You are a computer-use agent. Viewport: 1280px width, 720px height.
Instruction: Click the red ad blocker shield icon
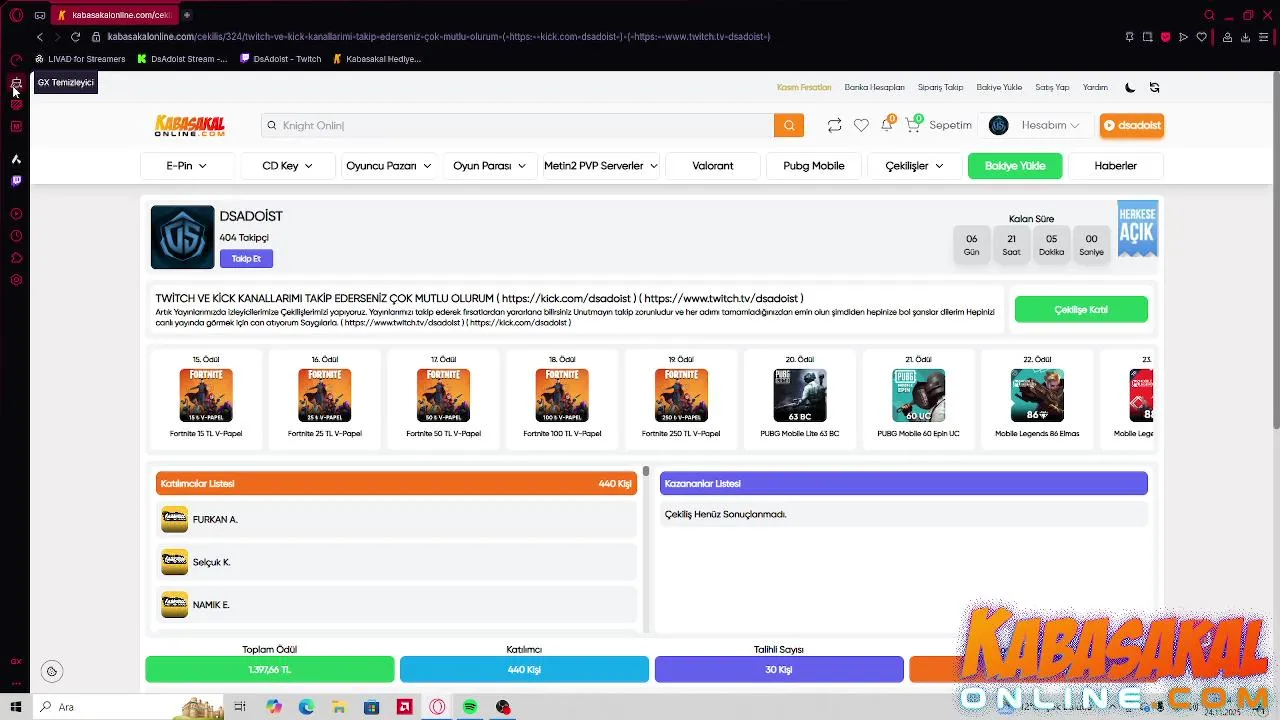tap(1165, 37)
